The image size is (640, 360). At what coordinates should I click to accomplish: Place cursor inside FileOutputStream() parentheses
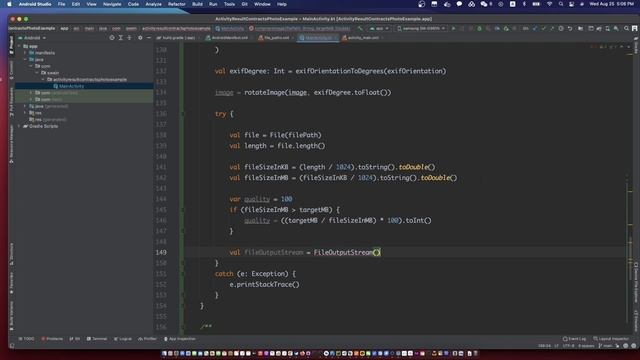[377, 252]
